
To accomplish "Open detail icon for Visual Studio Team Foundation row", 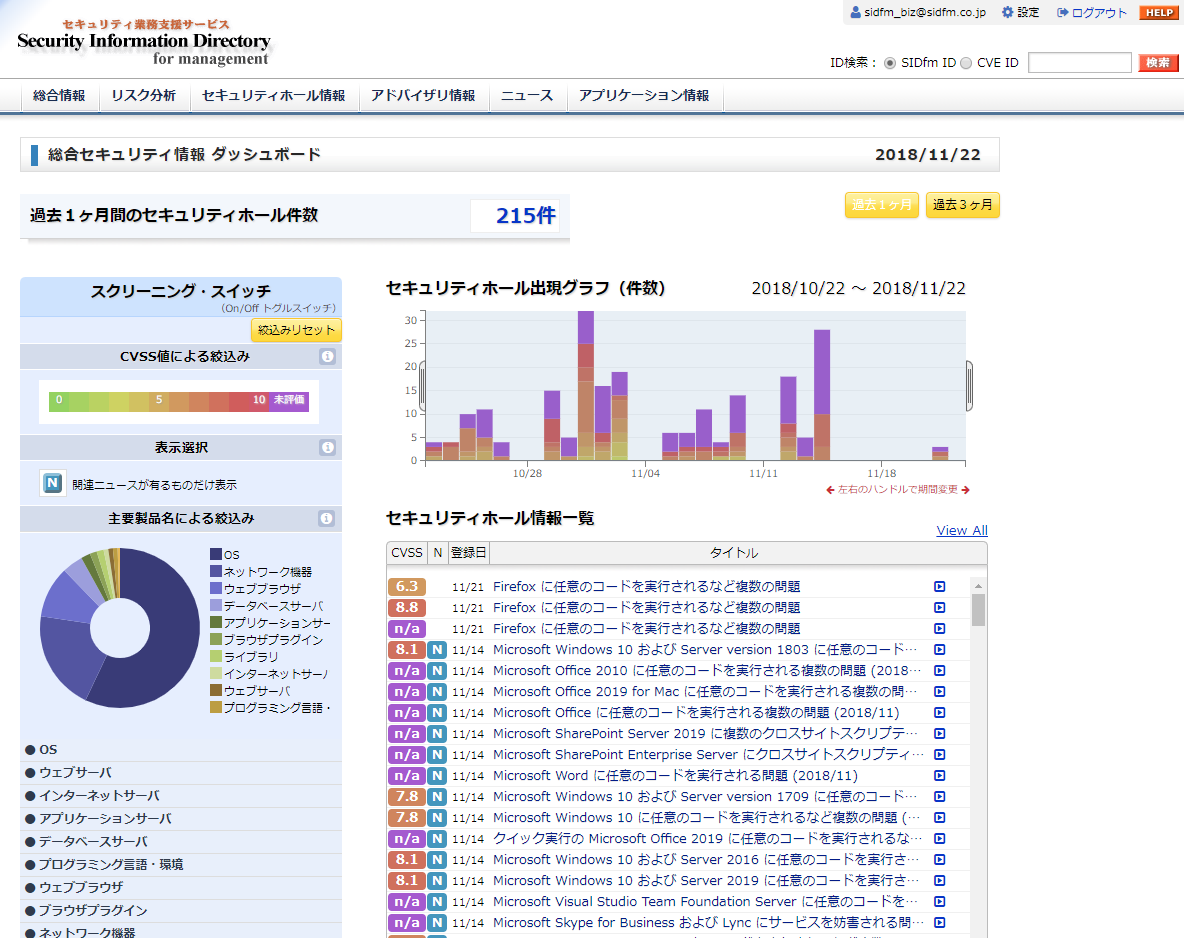I will [939, 902].
